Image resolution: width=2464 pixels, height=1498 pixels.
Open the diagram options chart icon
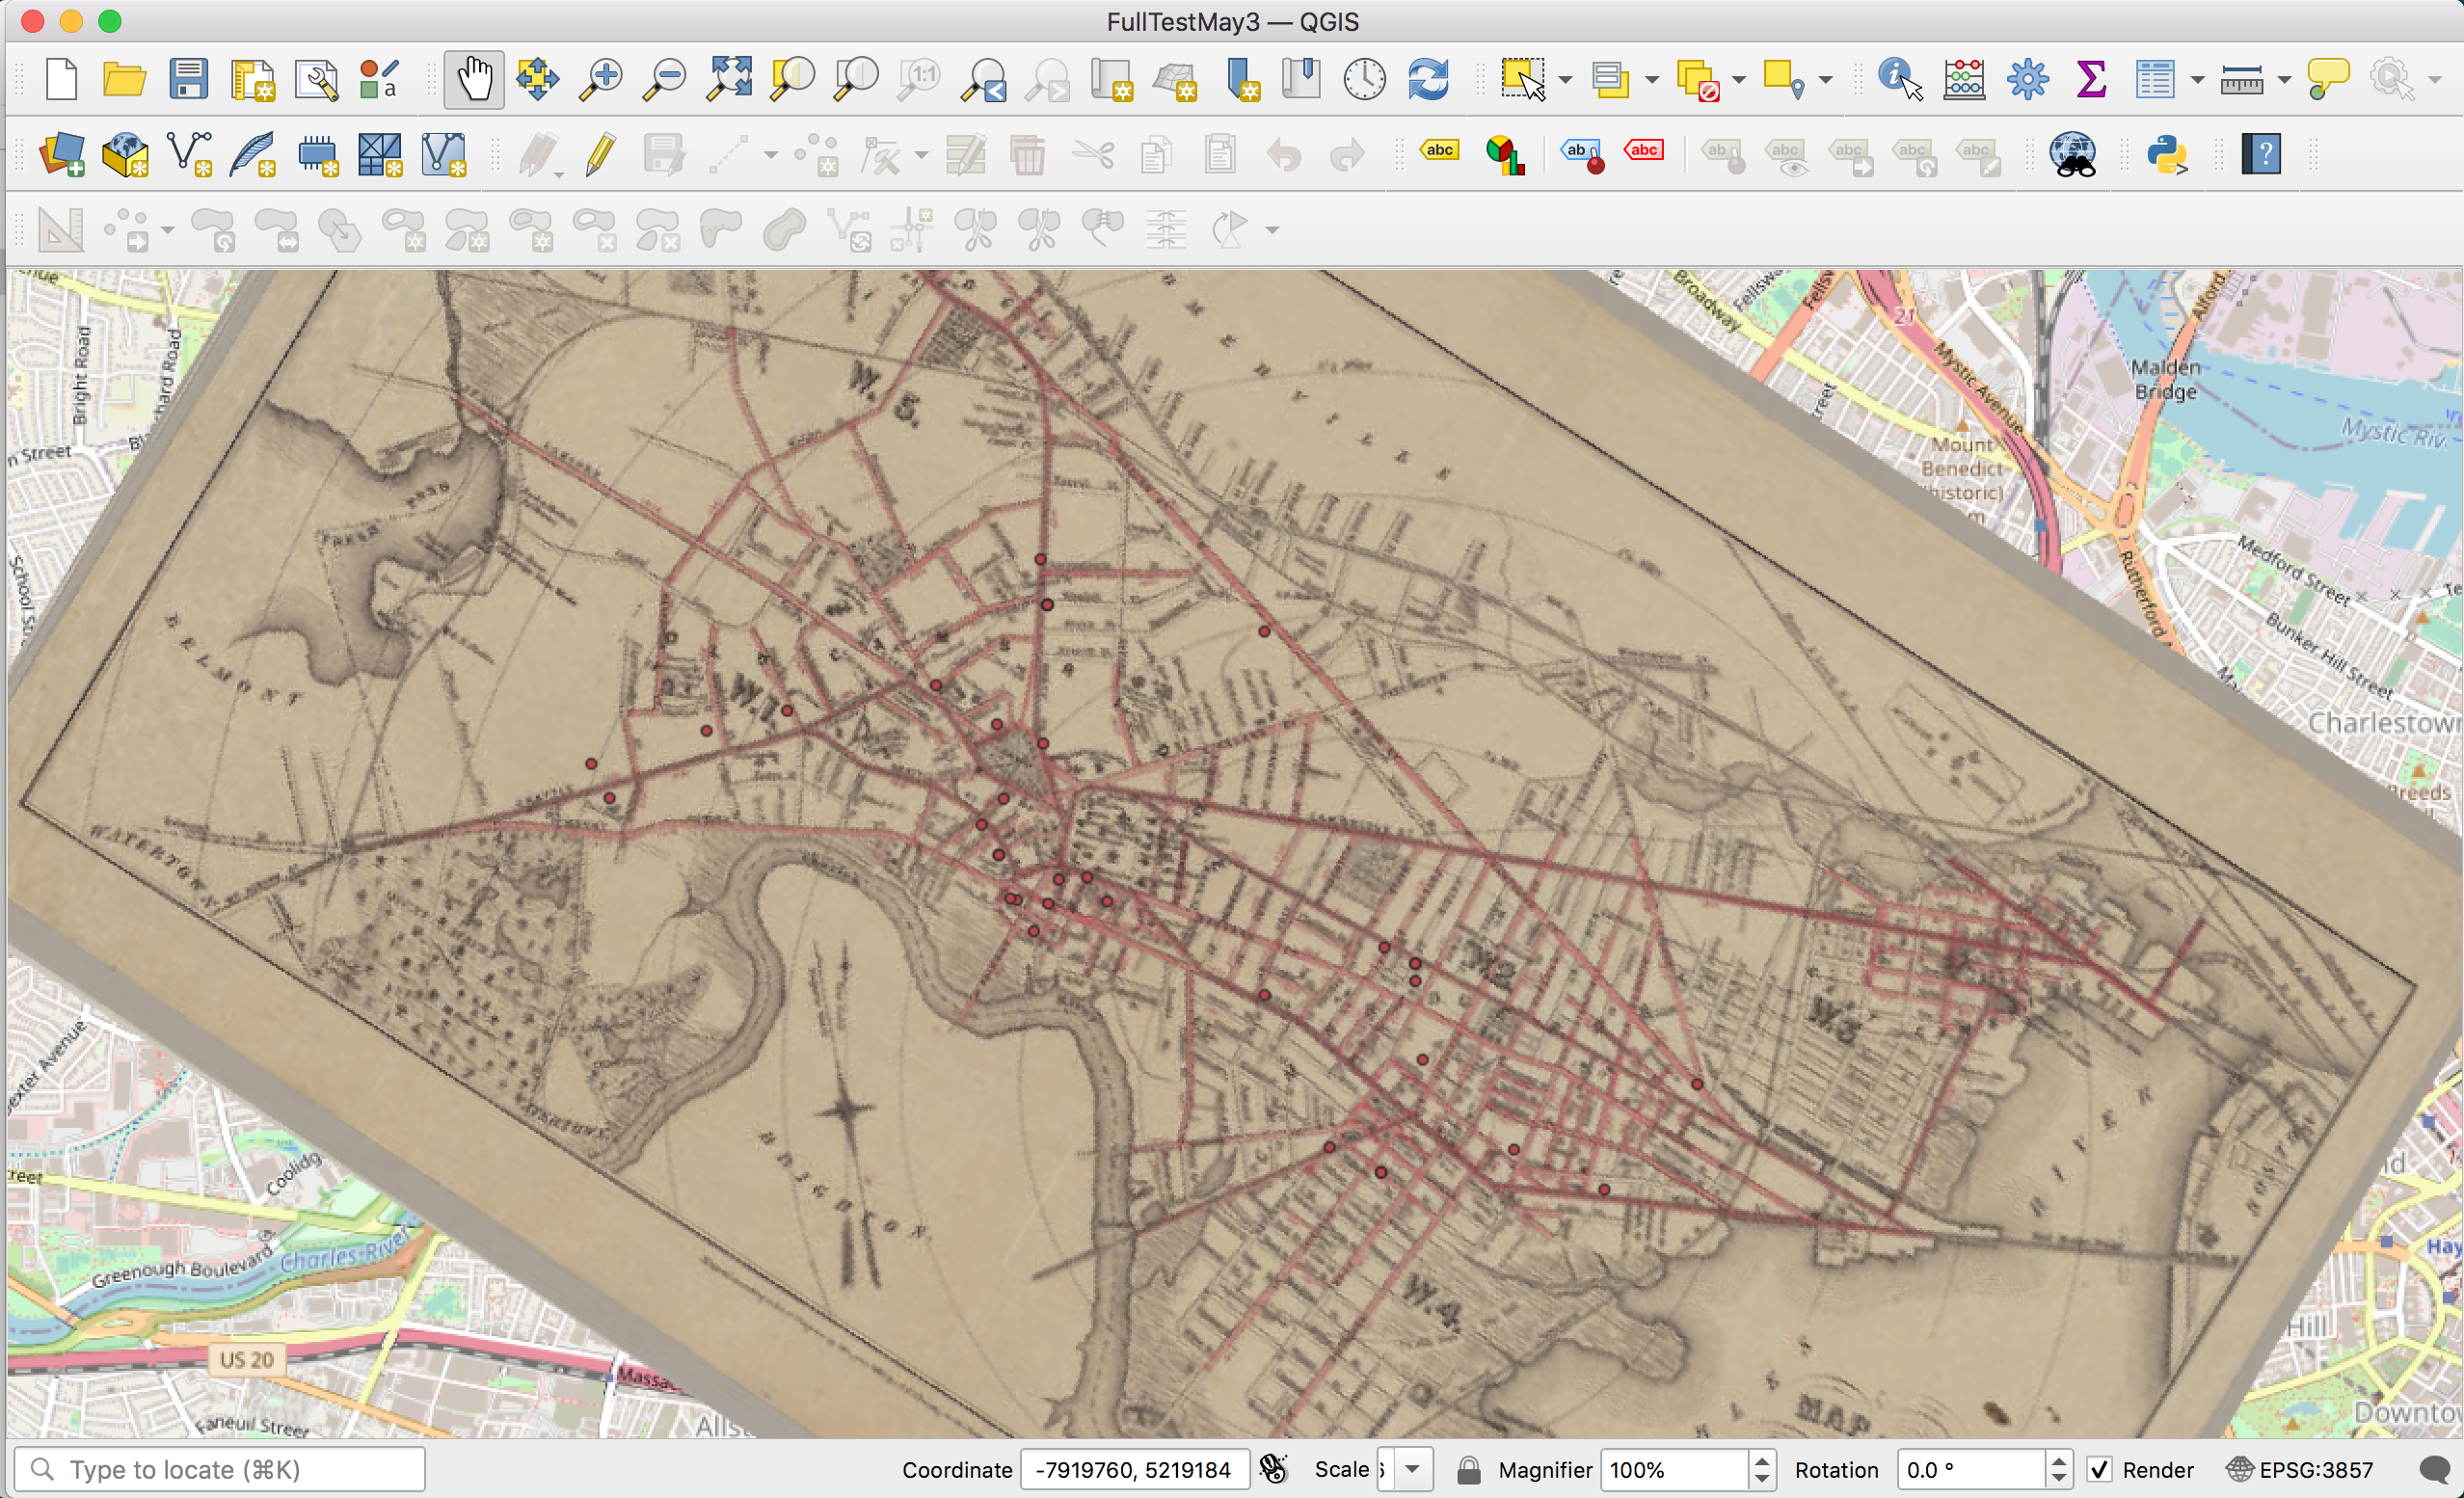click(x=1505, y=155)
